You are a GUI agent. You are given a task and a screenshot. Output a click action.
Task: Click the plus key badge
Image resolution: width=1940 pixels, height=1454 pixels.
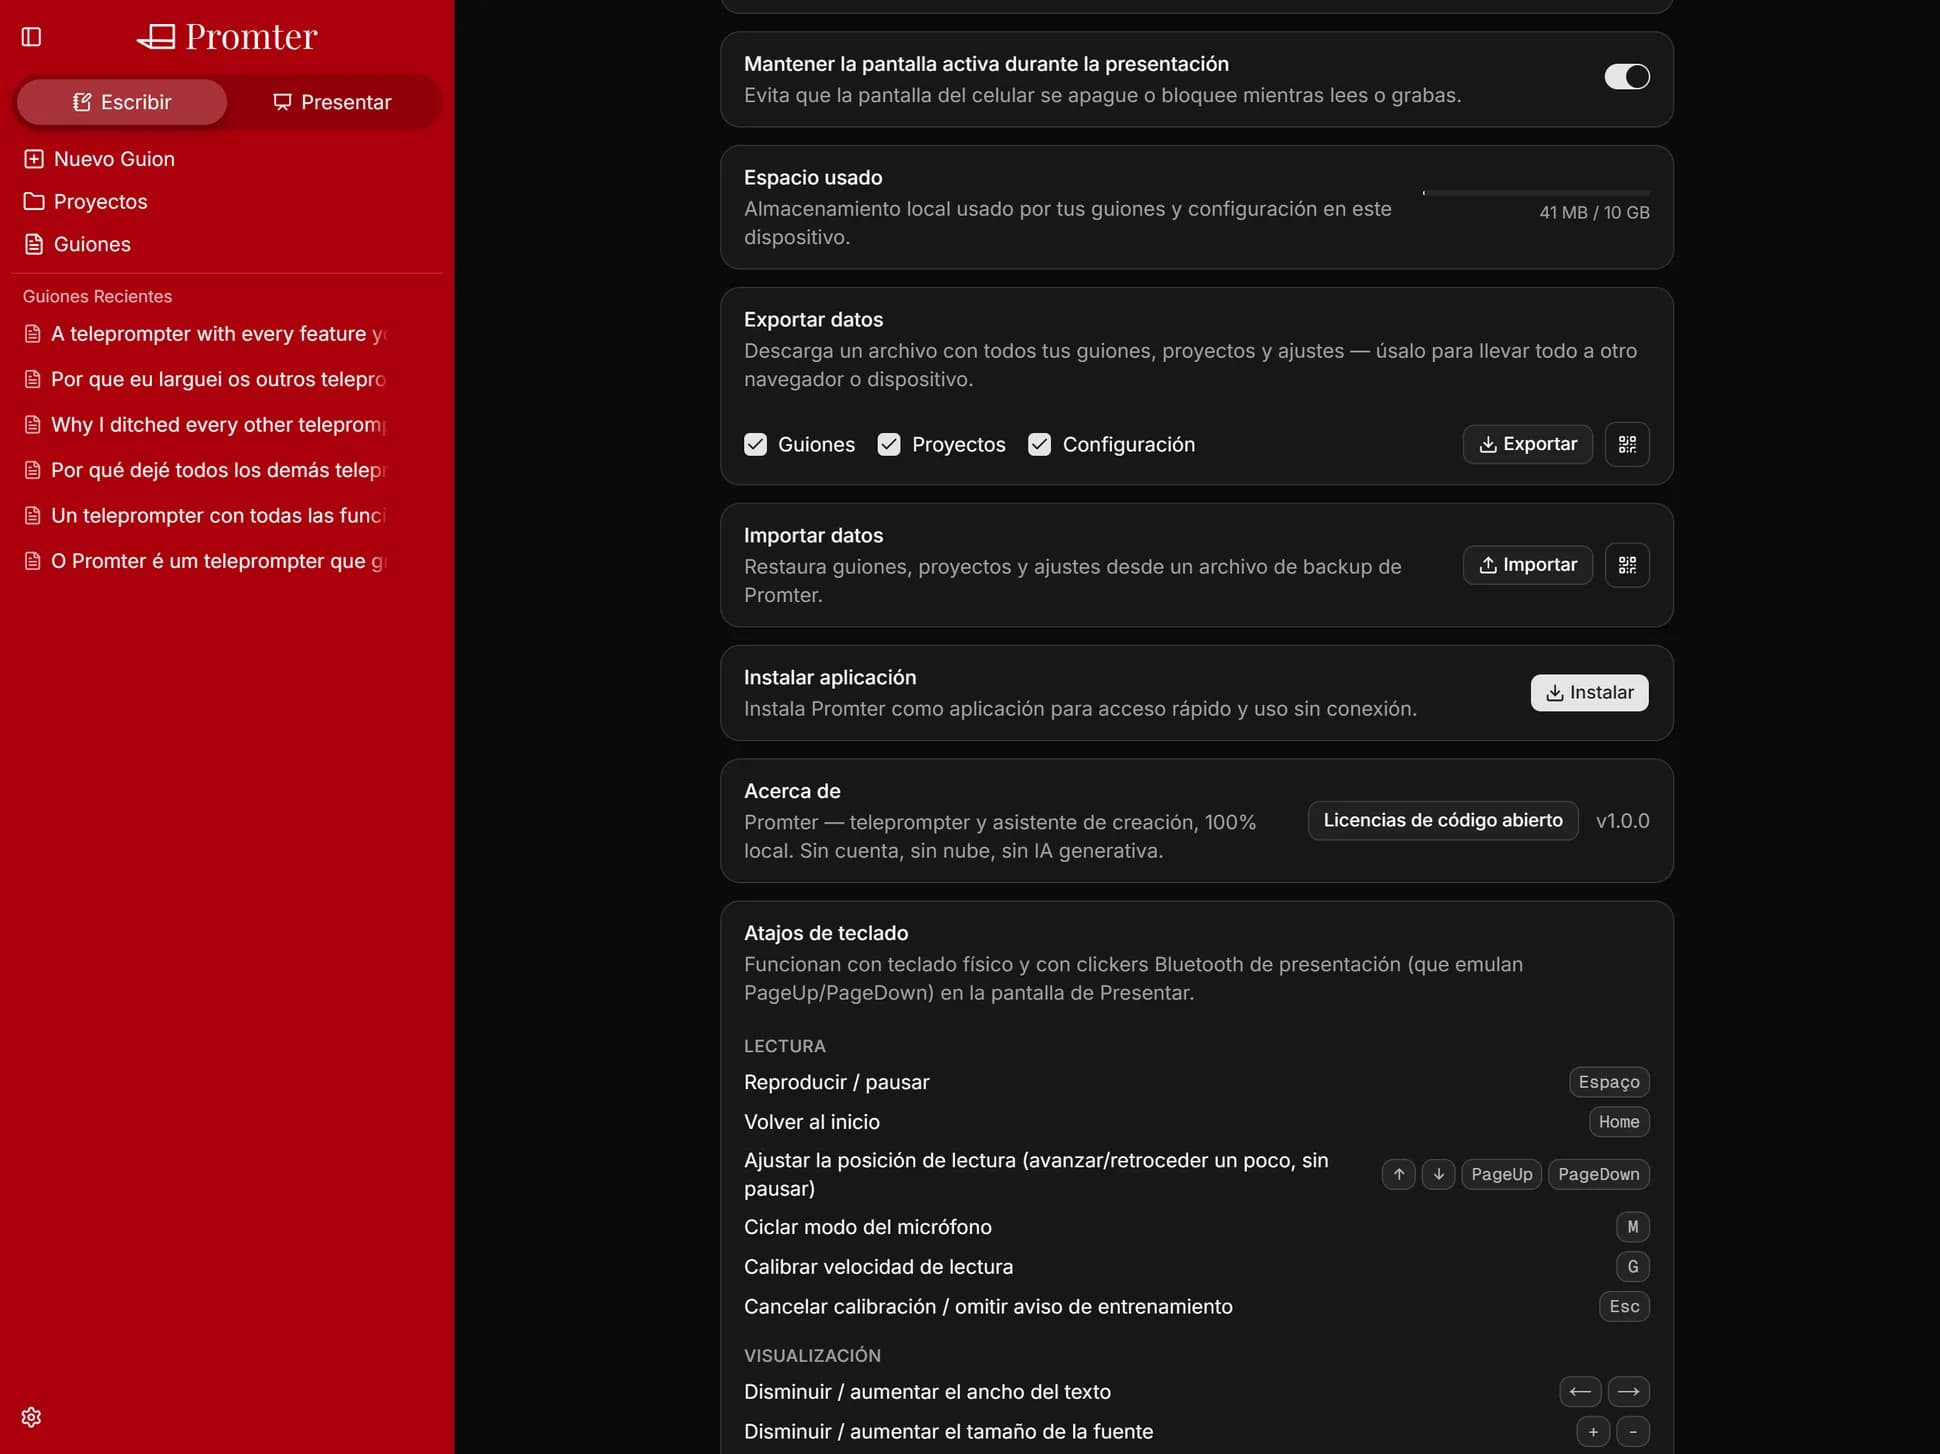[x=1593, y=1432]
